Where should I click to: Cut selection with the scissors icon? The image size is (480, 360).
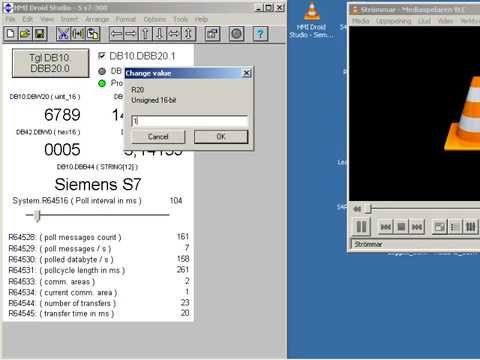point(63,34)
